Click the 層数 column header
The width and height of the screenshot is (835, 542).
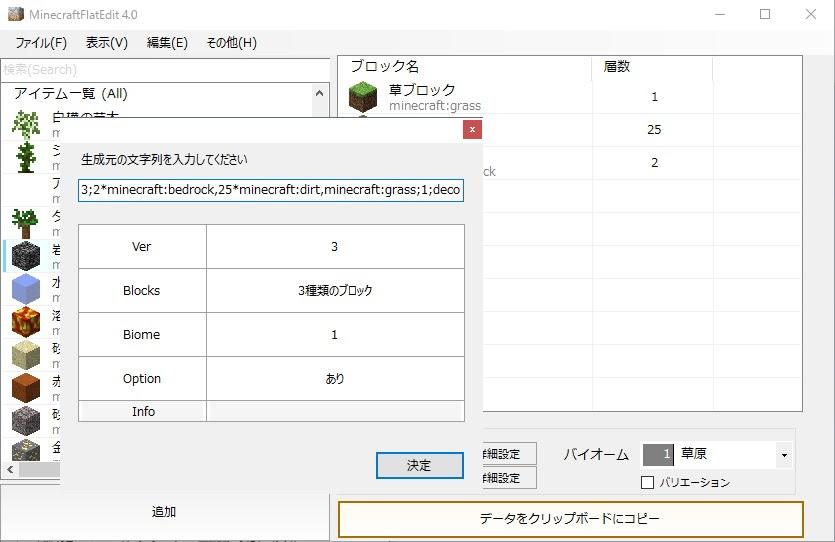[x=617, y=66]
